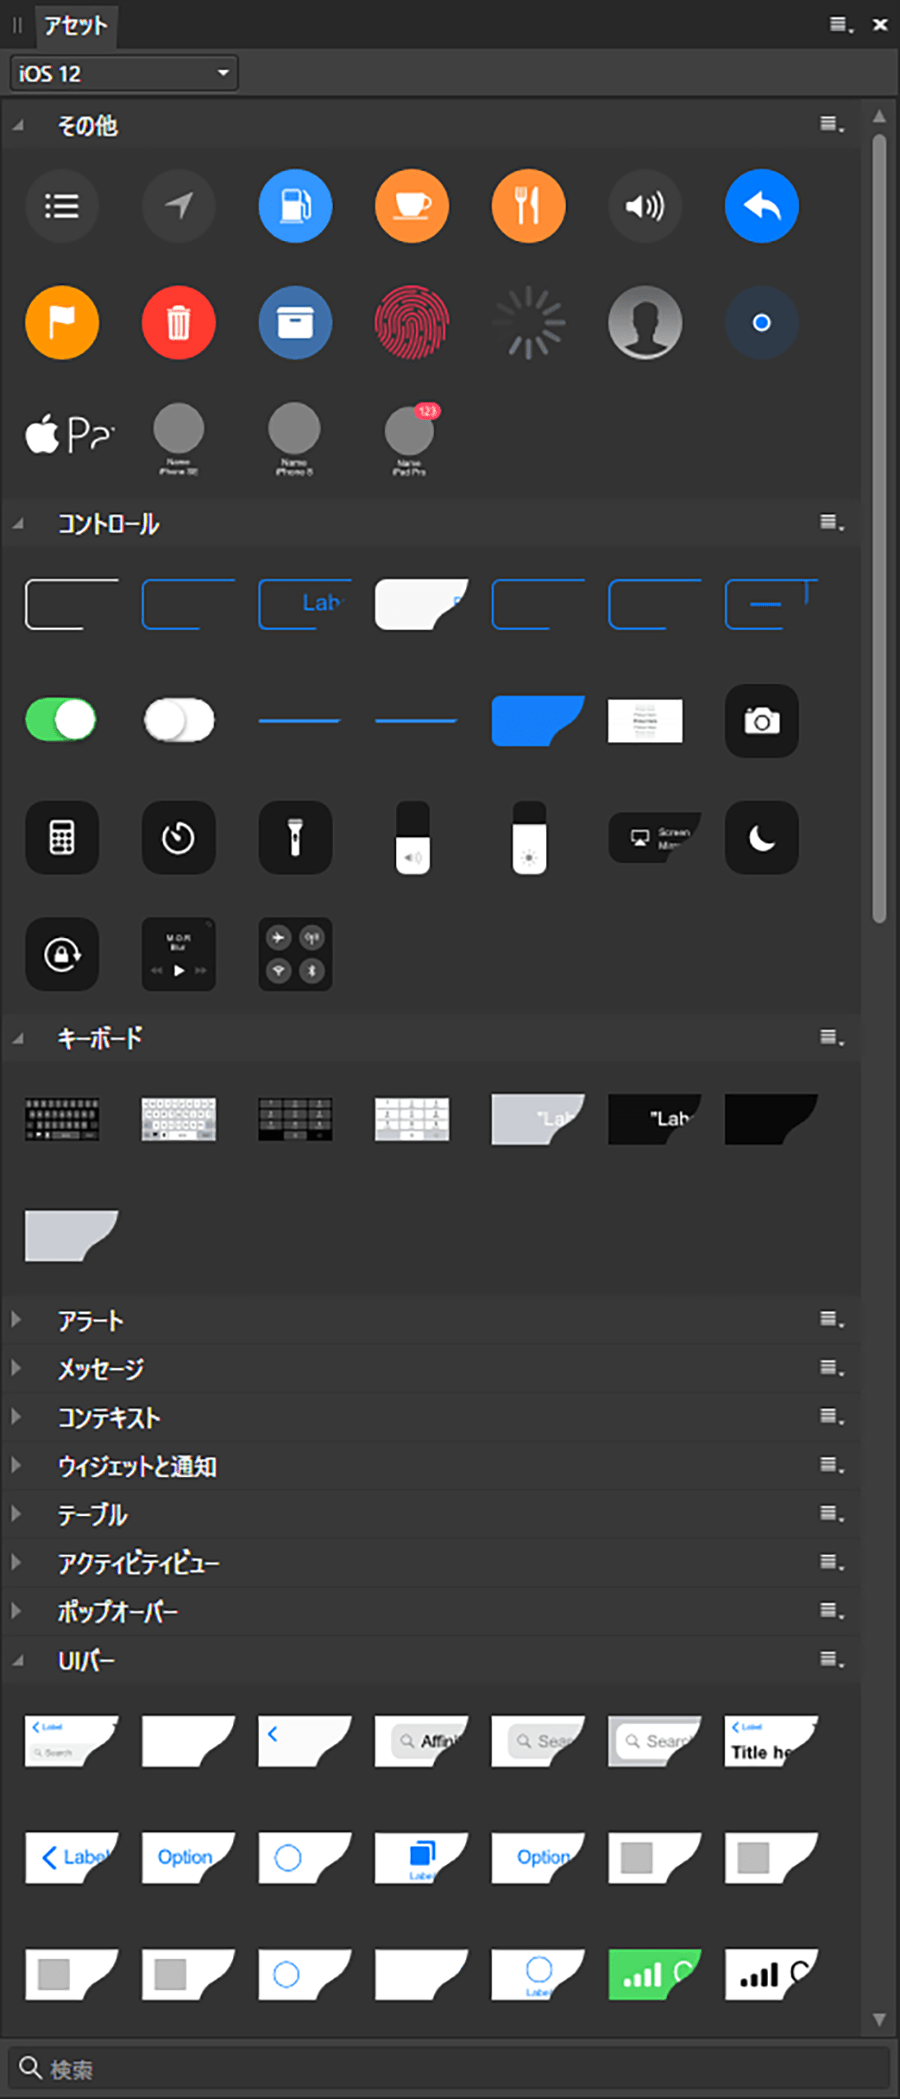The height and width of the screenshot is (2099, 900).
Task: Expand the メッセージ category
Action: coord(17,1368)
